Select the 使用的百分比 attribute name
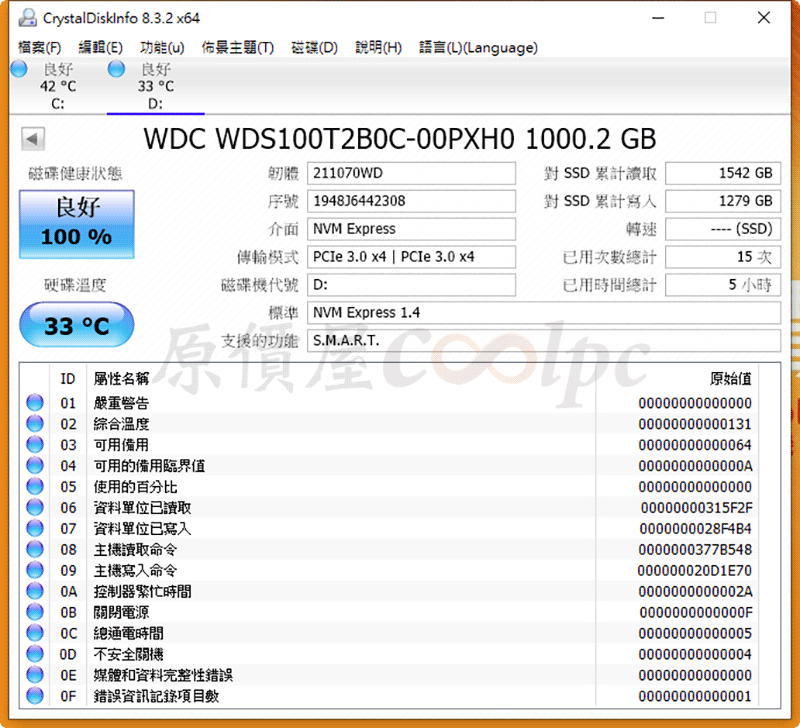The image size is (800, 728). click(135, 487)
